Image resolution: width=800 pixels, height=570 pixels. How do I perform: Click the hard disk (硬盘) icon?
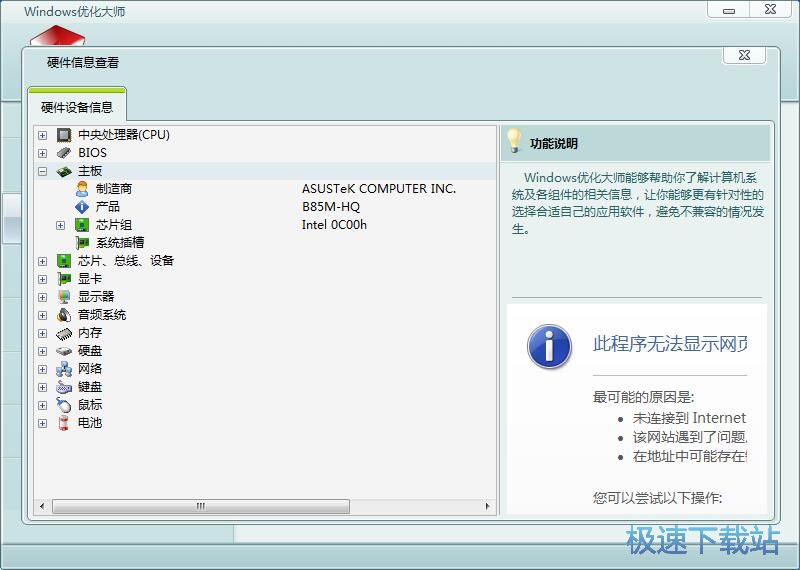pos(64,351)
